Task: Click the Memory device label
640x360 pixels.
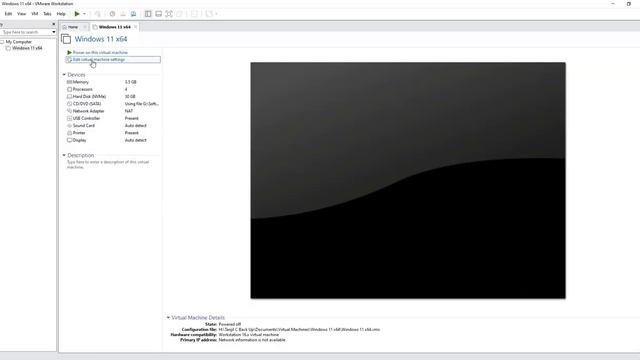Action: [x=80, y=82]
